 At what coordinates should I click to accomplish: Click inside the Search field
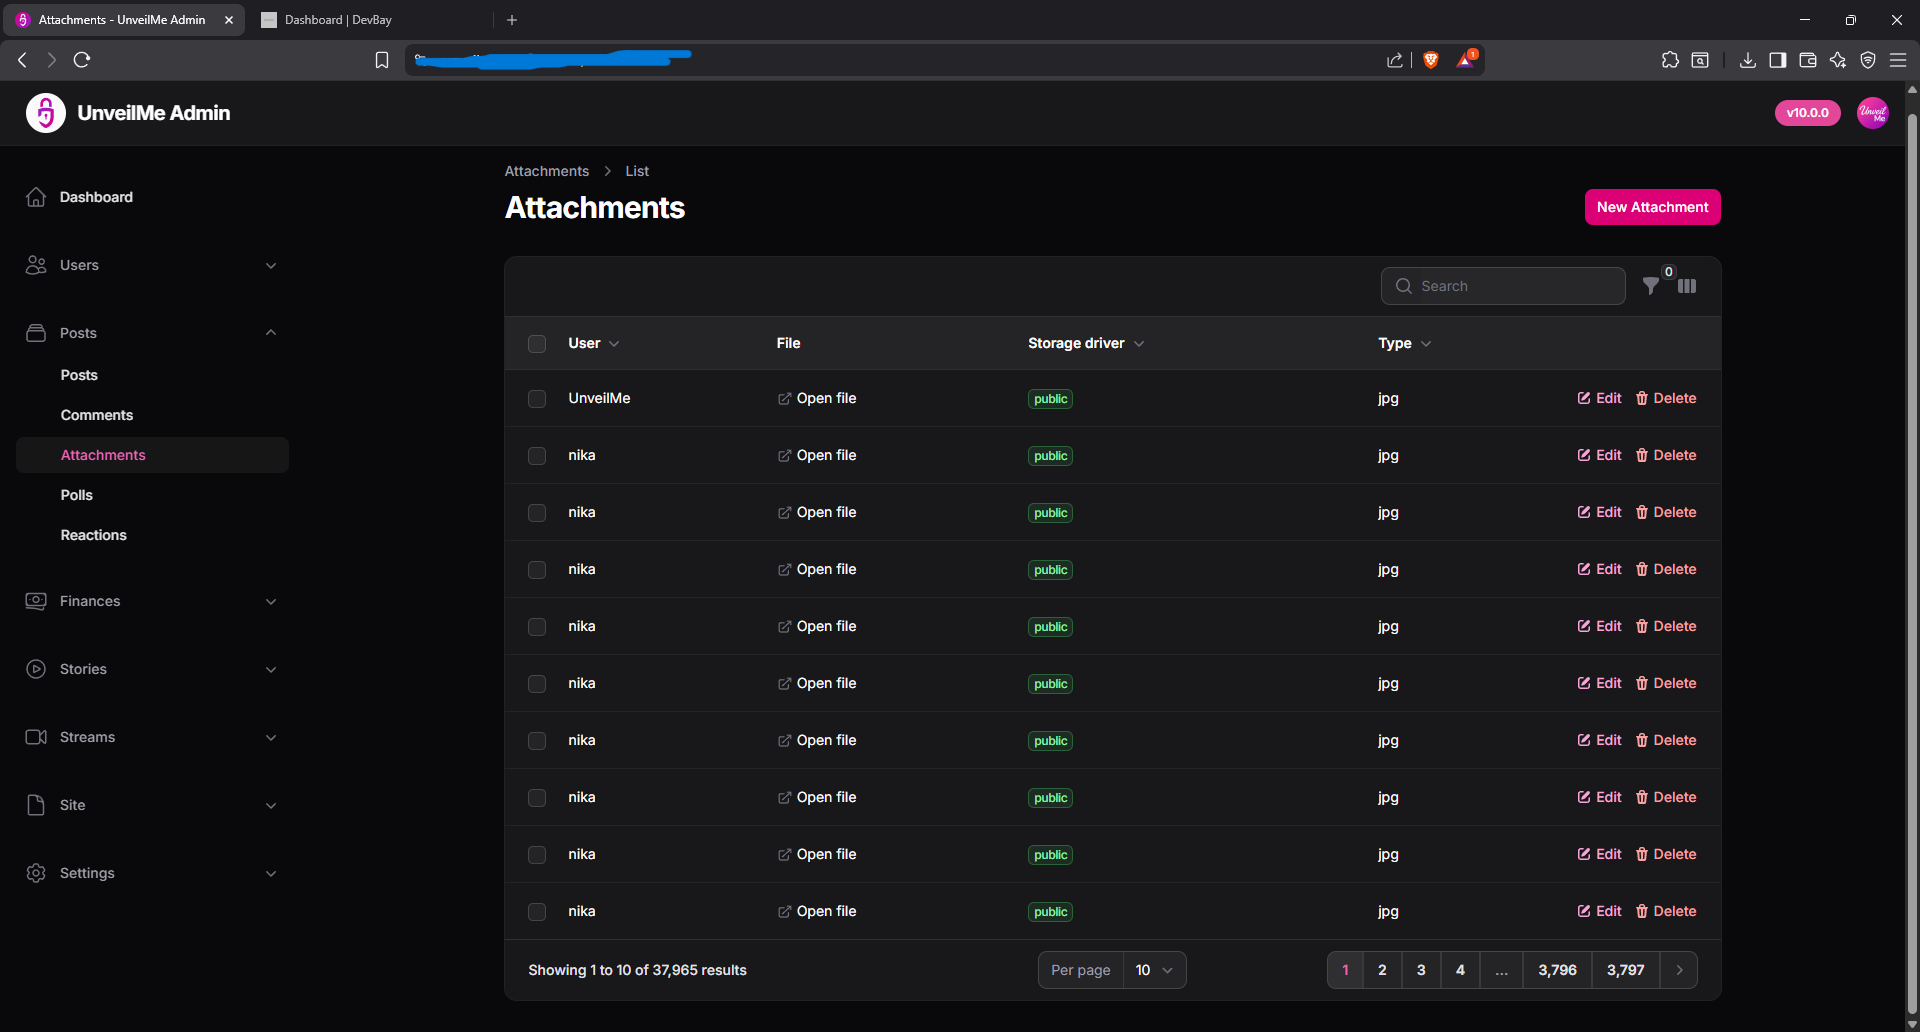(x=1503, y=286)
